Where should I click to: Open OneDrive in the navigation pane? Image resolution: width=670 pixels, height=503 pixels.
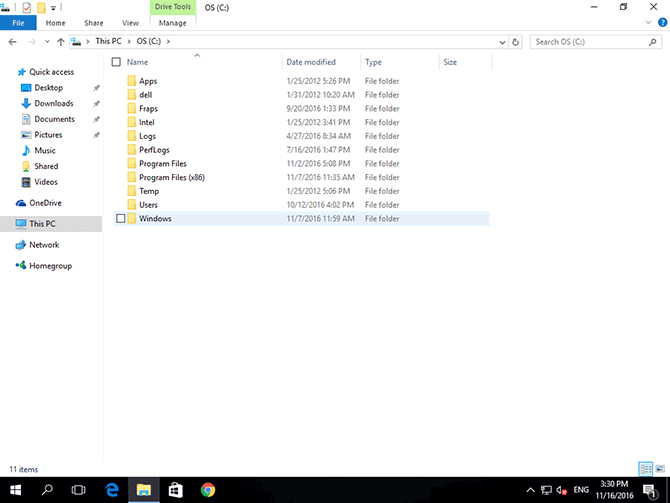(x=45, y=203)
